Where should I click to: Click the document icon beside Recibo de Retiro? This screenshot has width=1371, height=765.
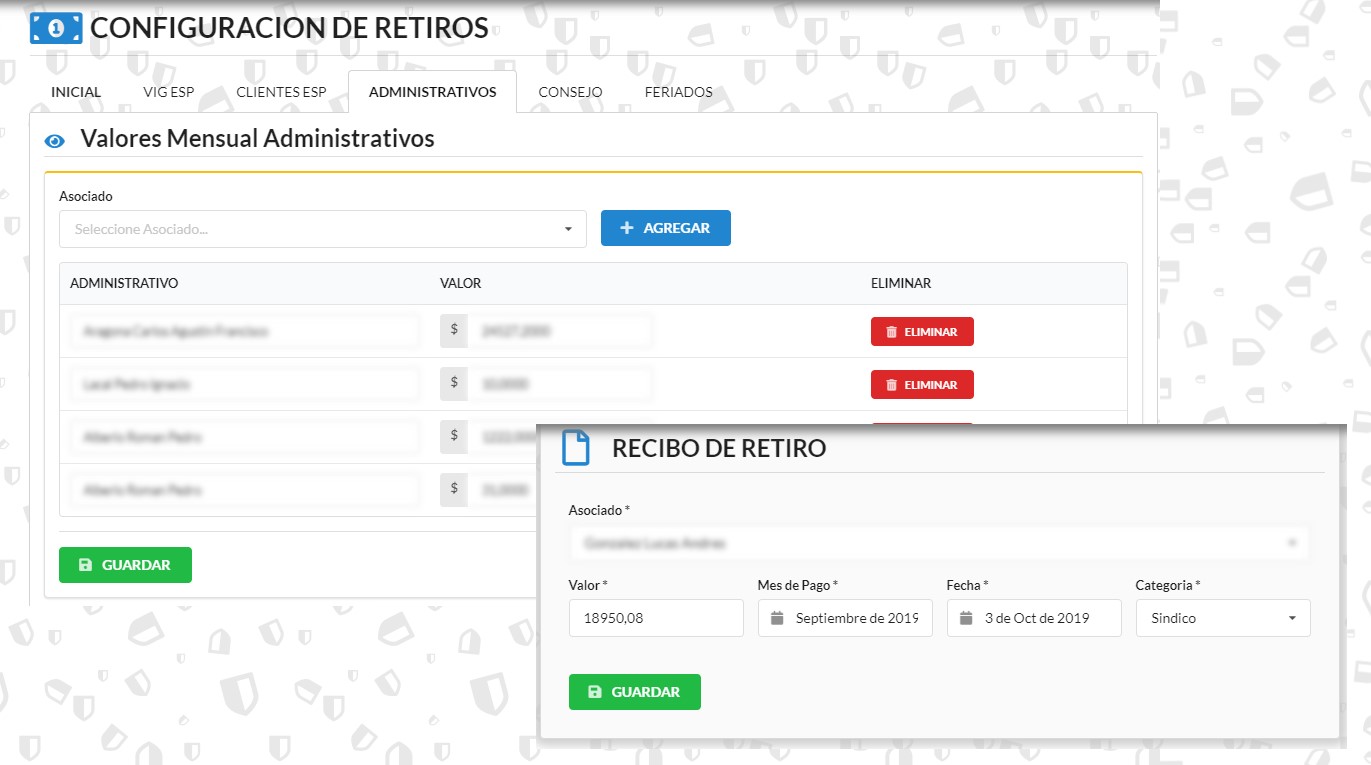tap(576, 448)
